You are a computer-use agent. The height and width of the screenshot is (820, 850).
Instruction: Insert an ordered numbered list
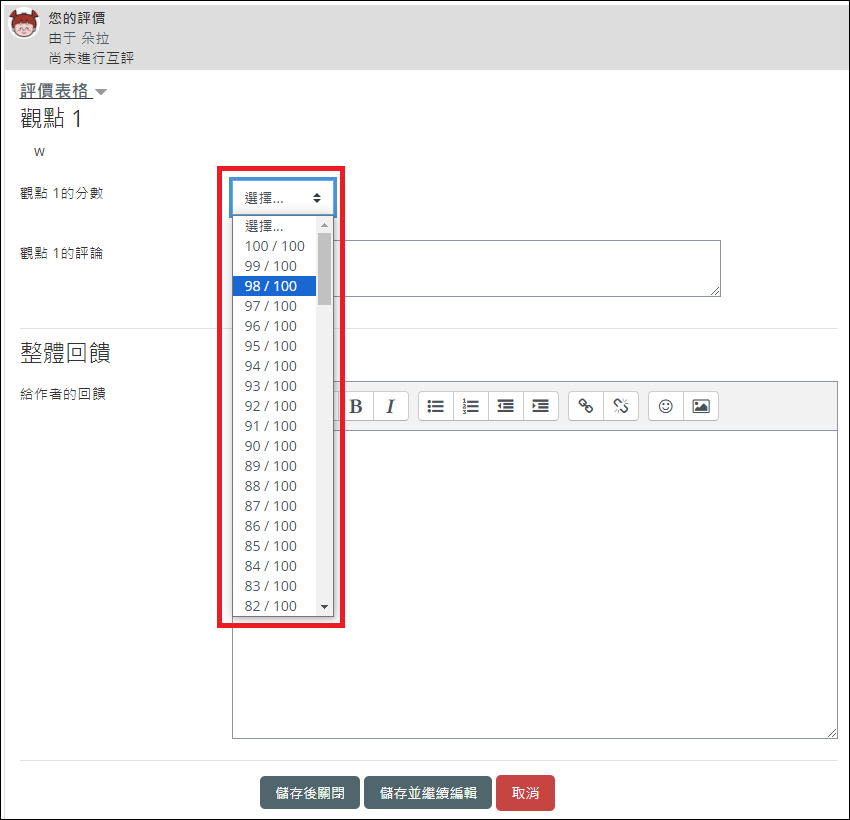pos(471,406)
